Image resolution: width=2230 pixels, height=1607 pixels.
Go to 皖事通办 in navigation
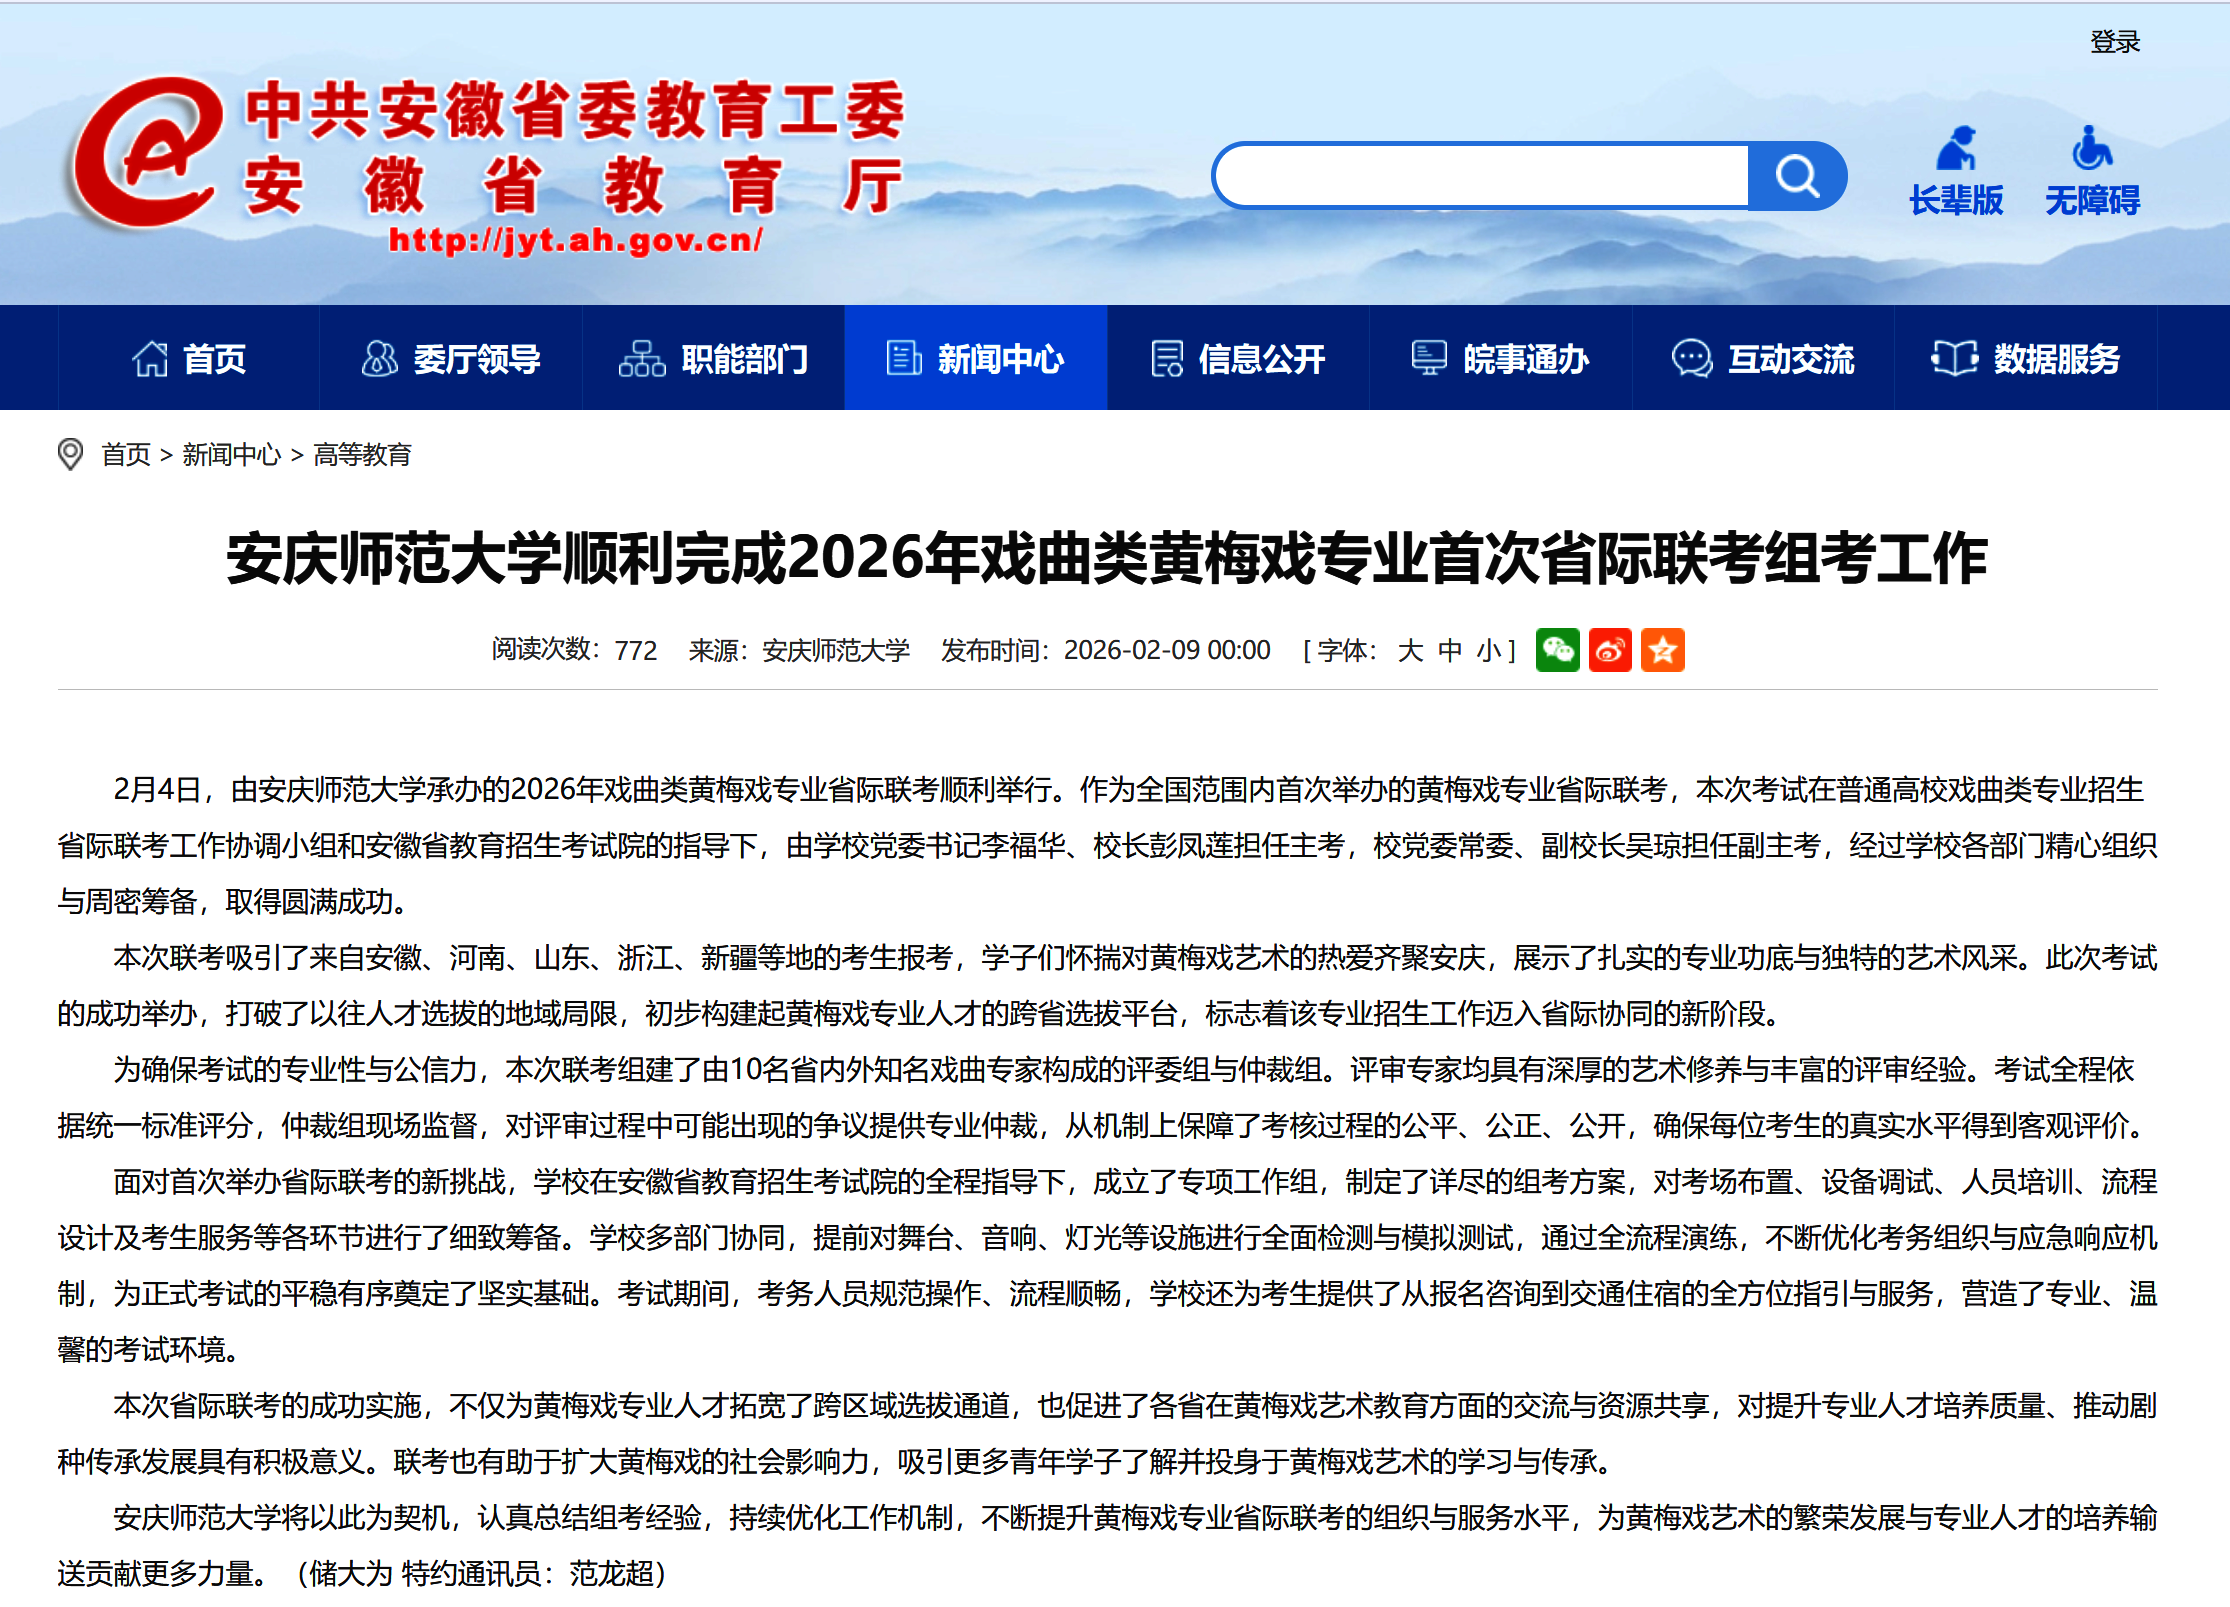(x=1500, y=358)
